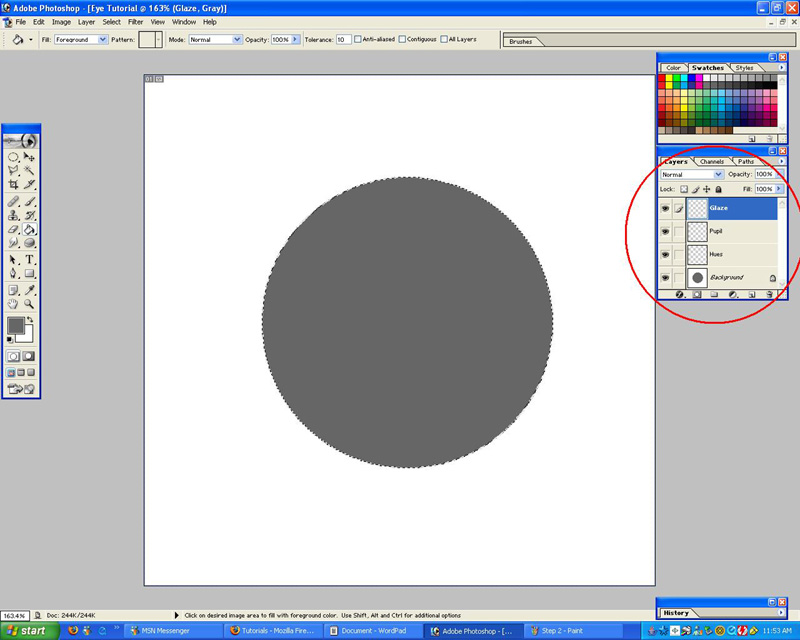Screen dimensions: 800x640
Task: Open the options bar Opacity slider arrow
Action: [295, 39]
